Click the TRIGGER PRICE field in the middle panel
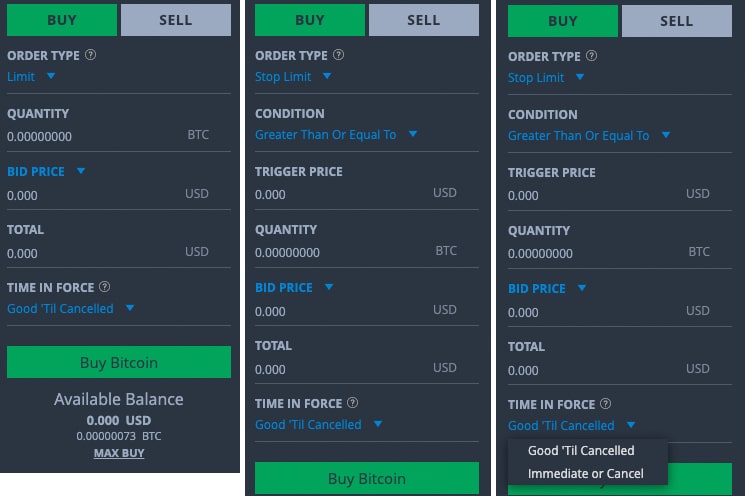Image resolution: width=745 pixels, height=496 pixels. tap(340, 194)
